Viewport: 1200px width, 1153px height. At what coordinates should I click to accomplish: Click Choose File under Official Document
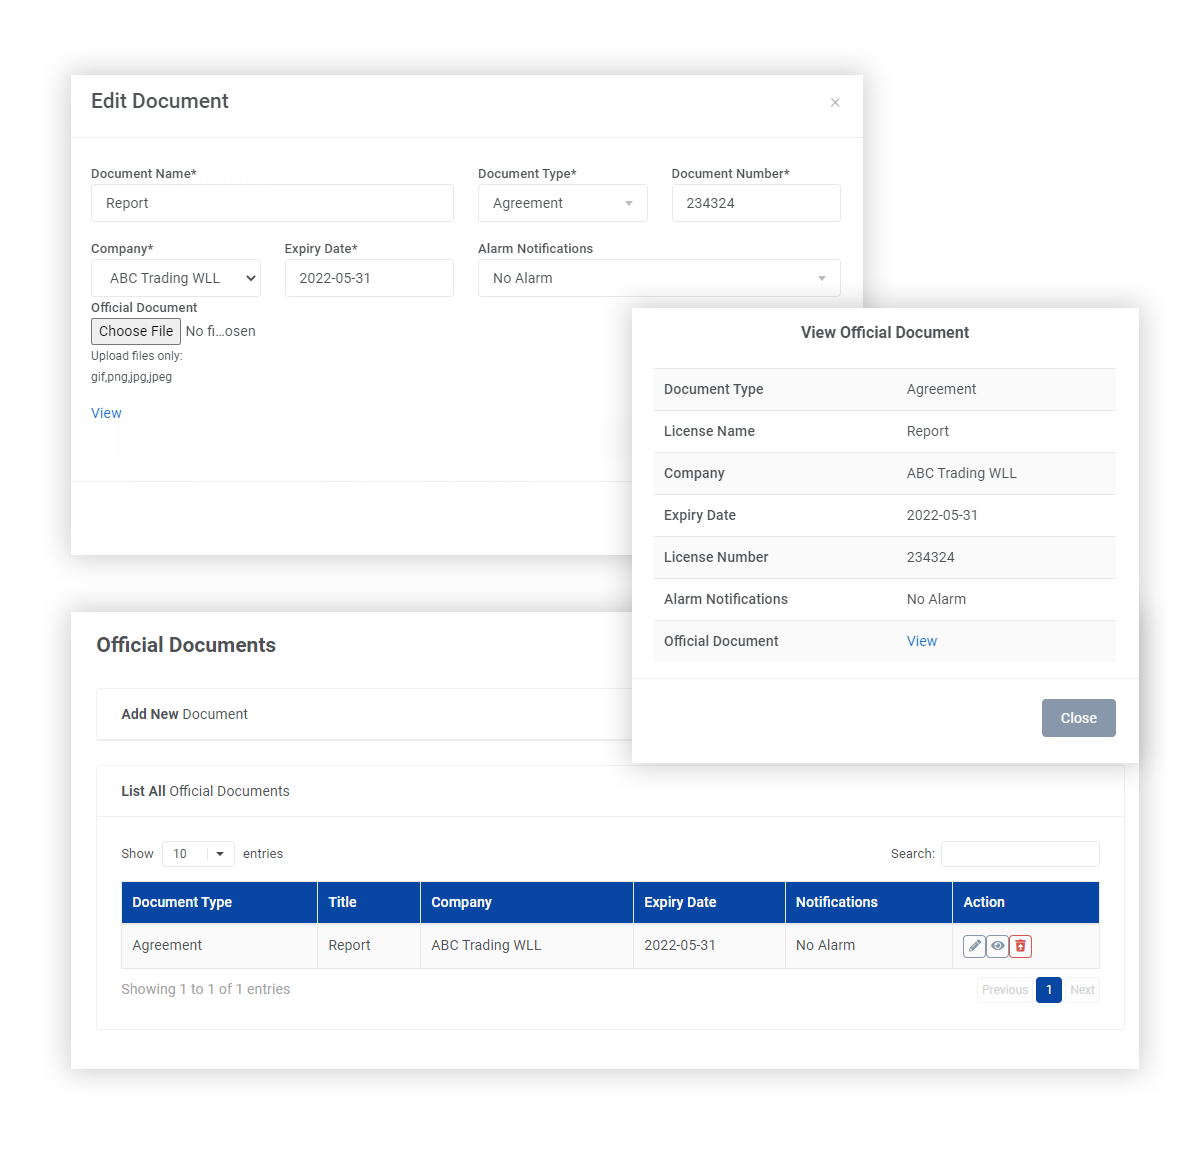point(135,331)
